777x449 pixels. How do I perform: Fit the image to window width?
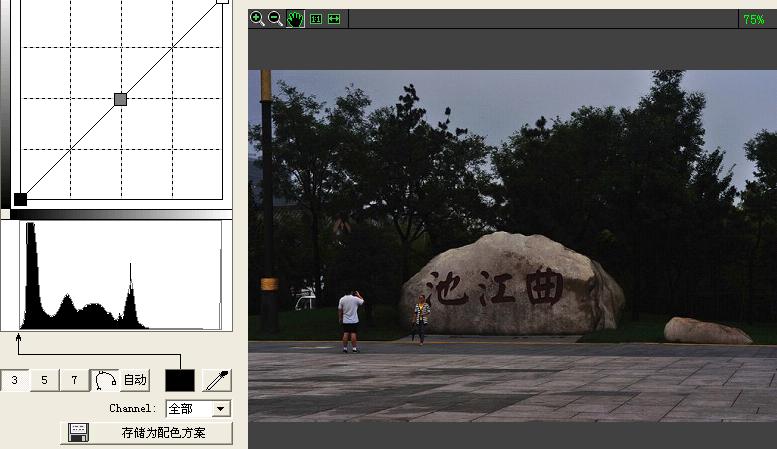(x=334, y=18)
